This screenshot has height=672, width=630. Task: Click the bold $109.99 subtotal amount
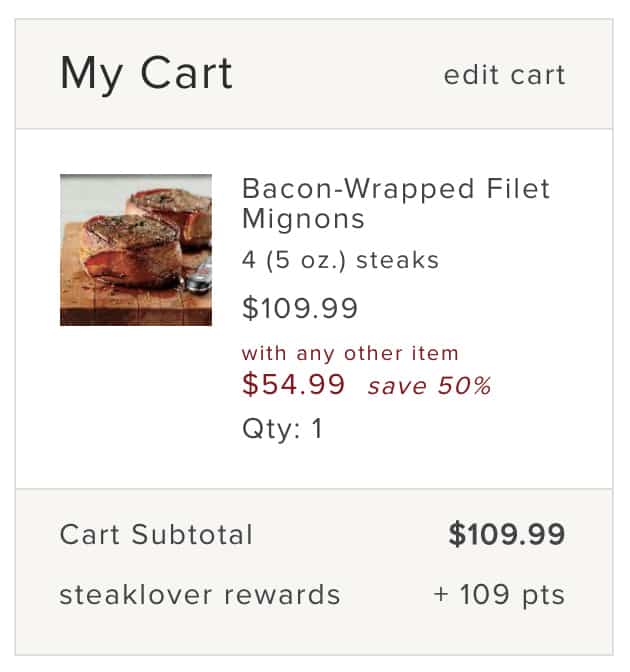coord(507,534)
